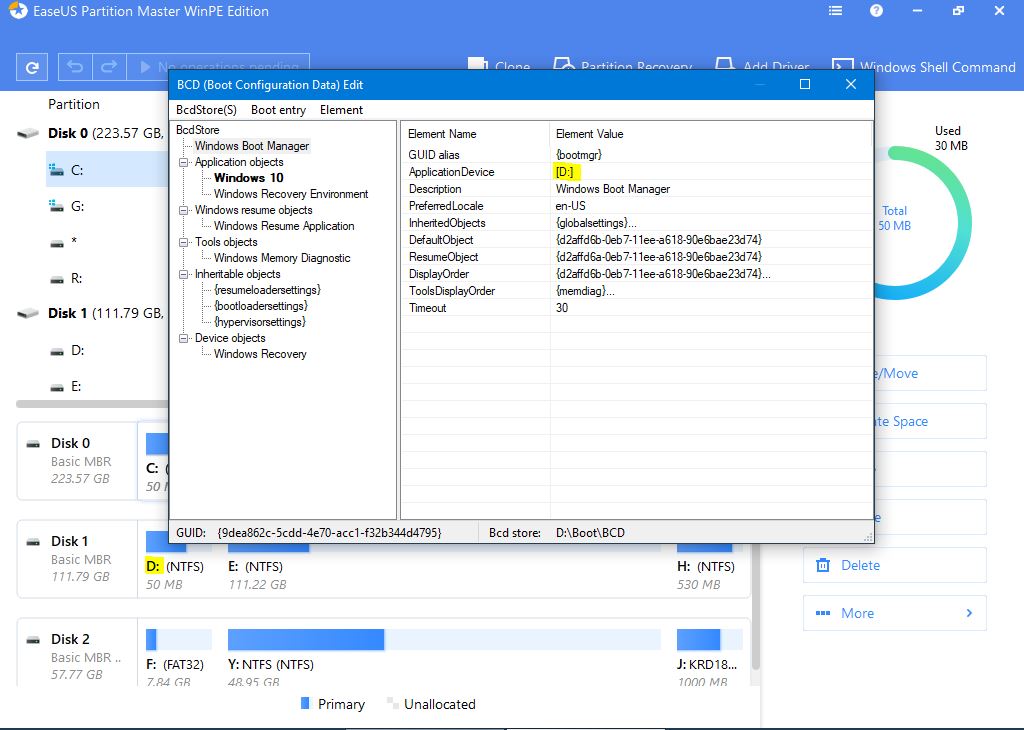Click the undo arrow icon
This screenshot has width=1024, height=730.
click(75, 68)
